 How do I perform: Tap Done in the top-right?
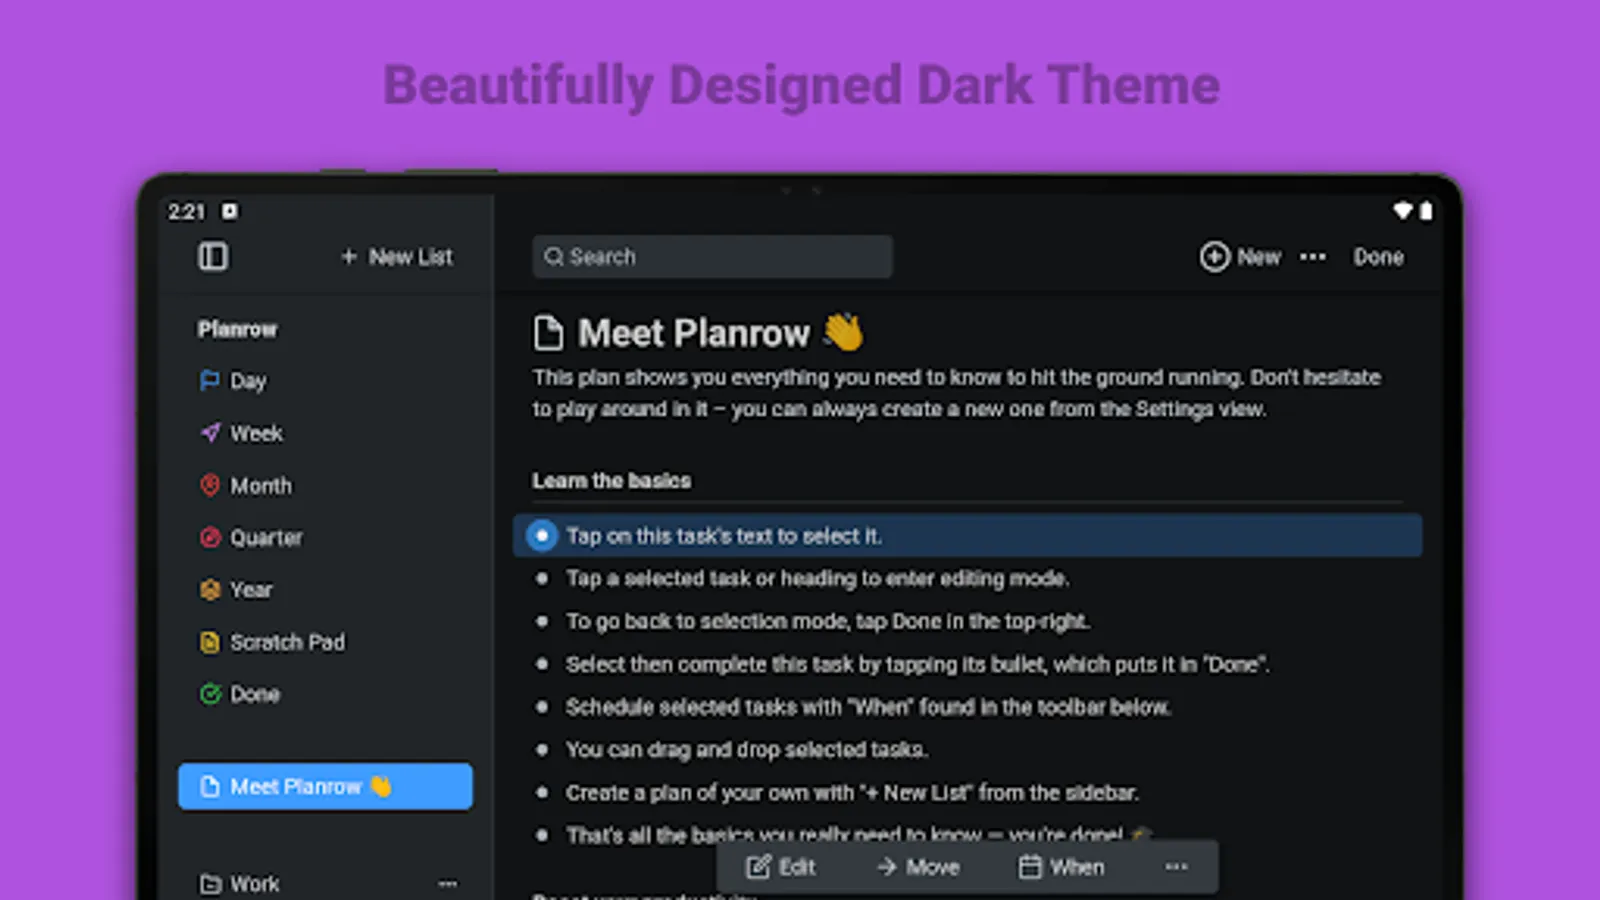point(1378,257)
